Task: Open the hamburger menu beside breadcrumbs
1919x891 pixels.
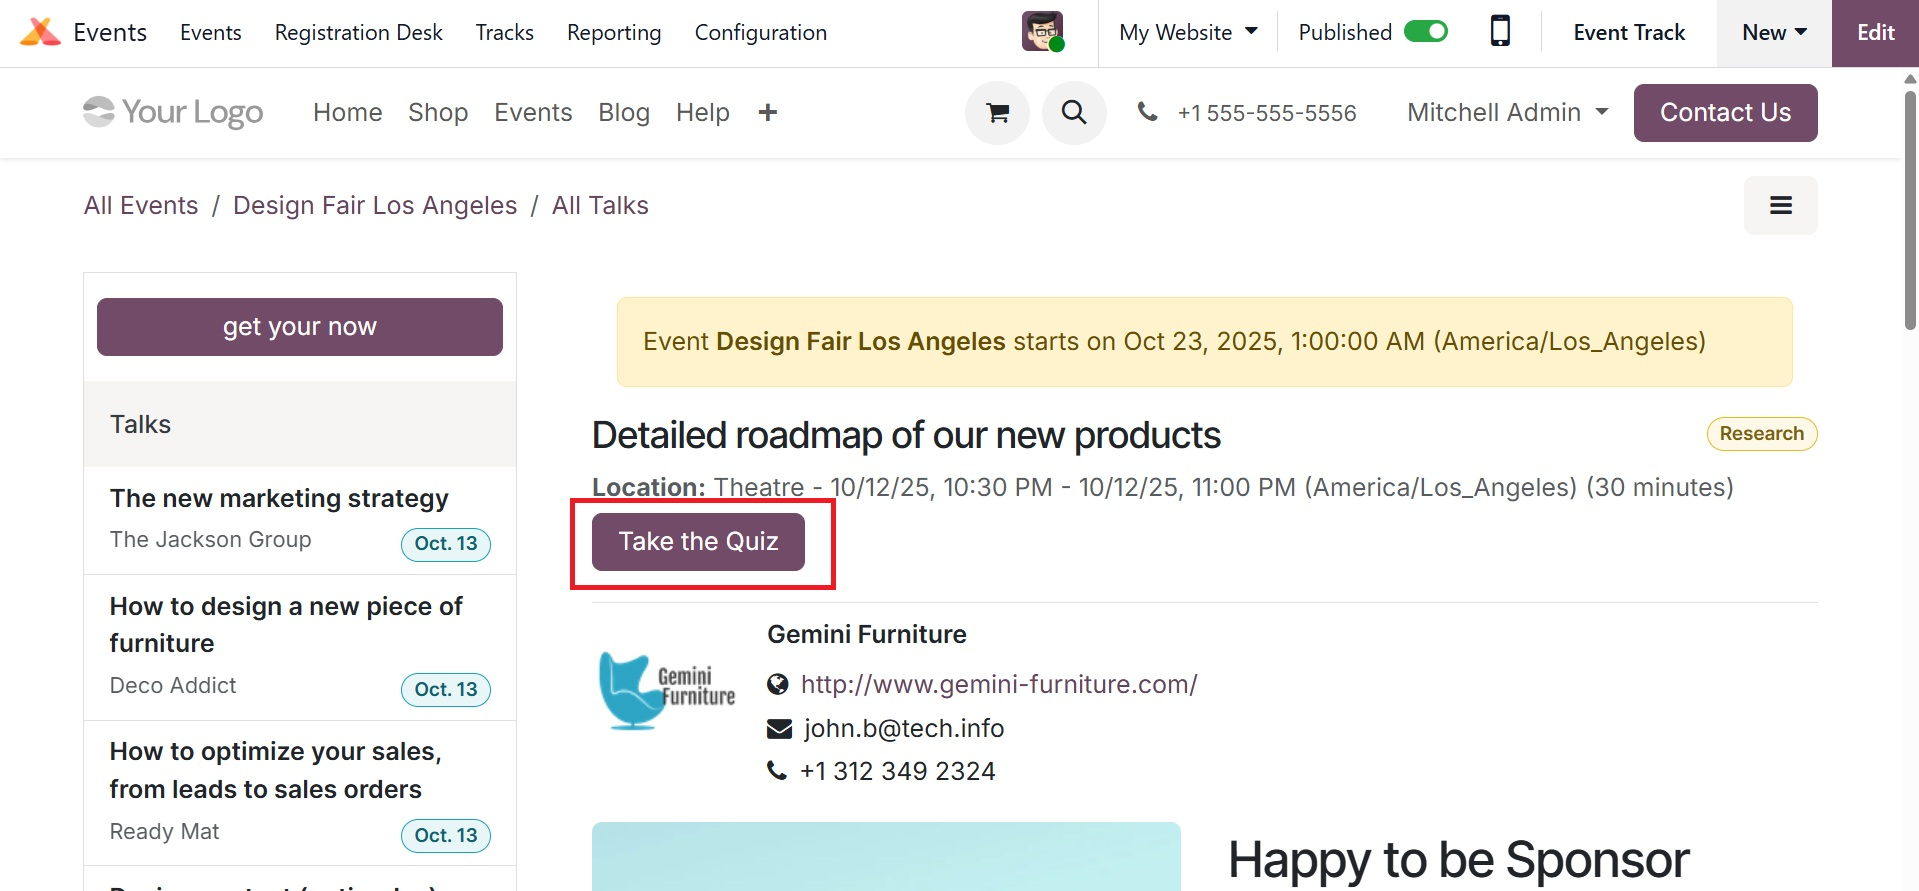Action: click(1780, 206)
